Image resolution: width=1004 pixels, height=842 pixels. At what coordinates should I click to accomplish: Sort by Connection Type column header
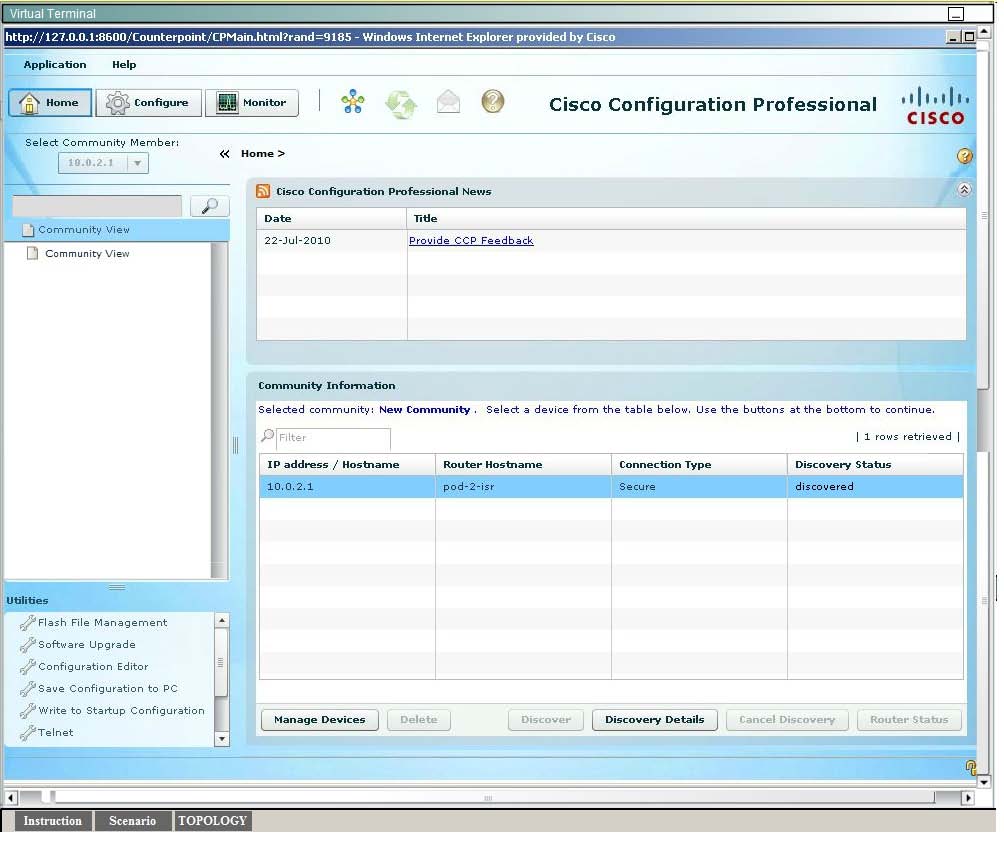tap(699, 464)
